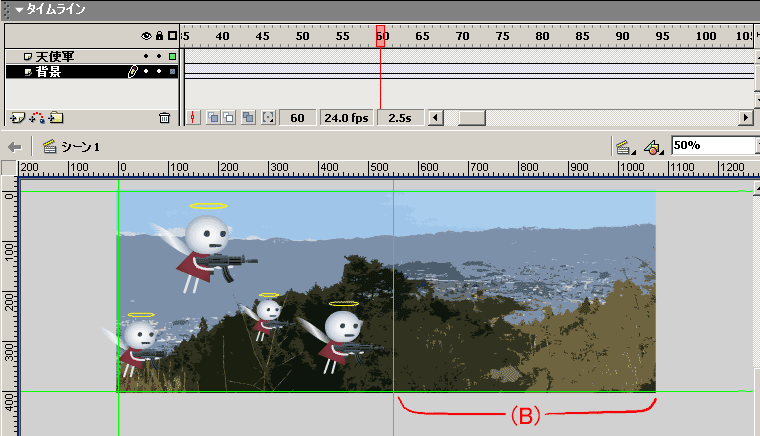Viewport: 760px width, 436px height.
Task: Toggle Edit Multiple Frames
Action: [x=248, y=118]
